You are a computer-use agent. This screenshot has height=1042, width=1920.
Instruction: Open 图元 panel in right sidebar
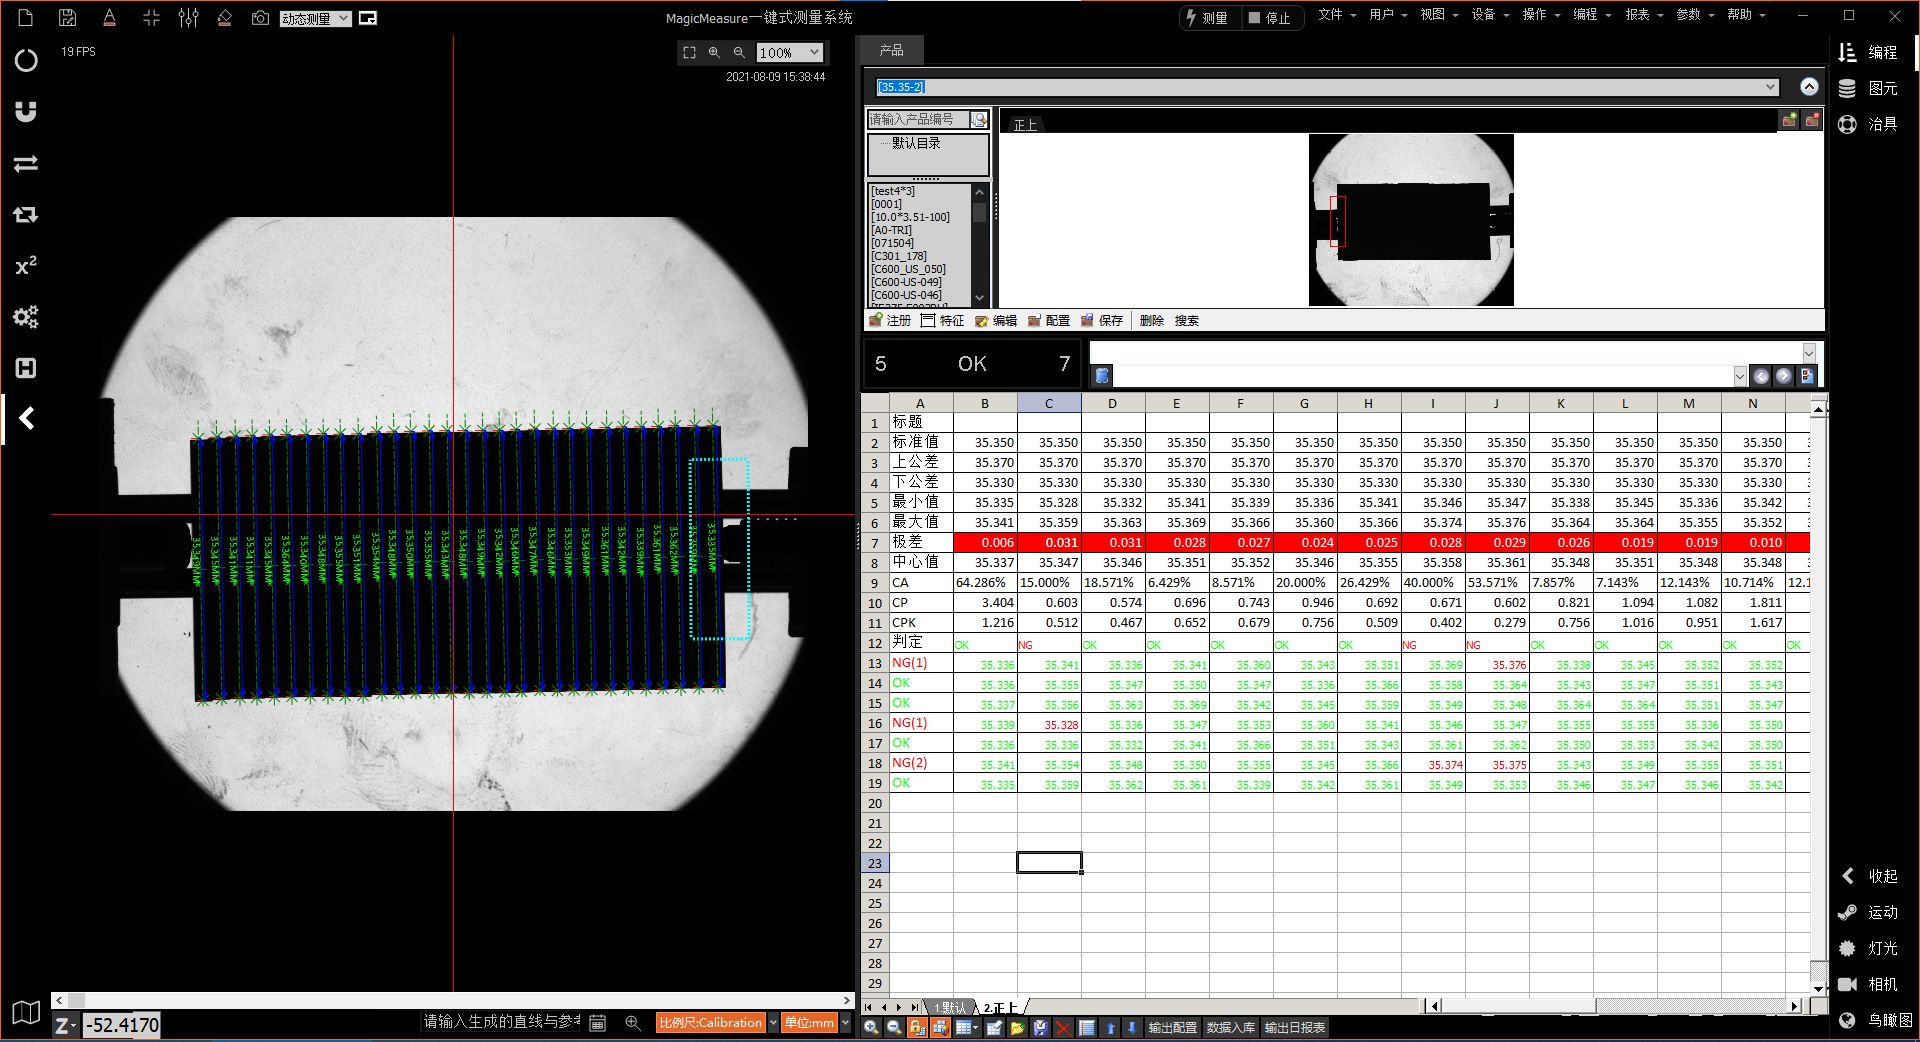click(1868, 88)
